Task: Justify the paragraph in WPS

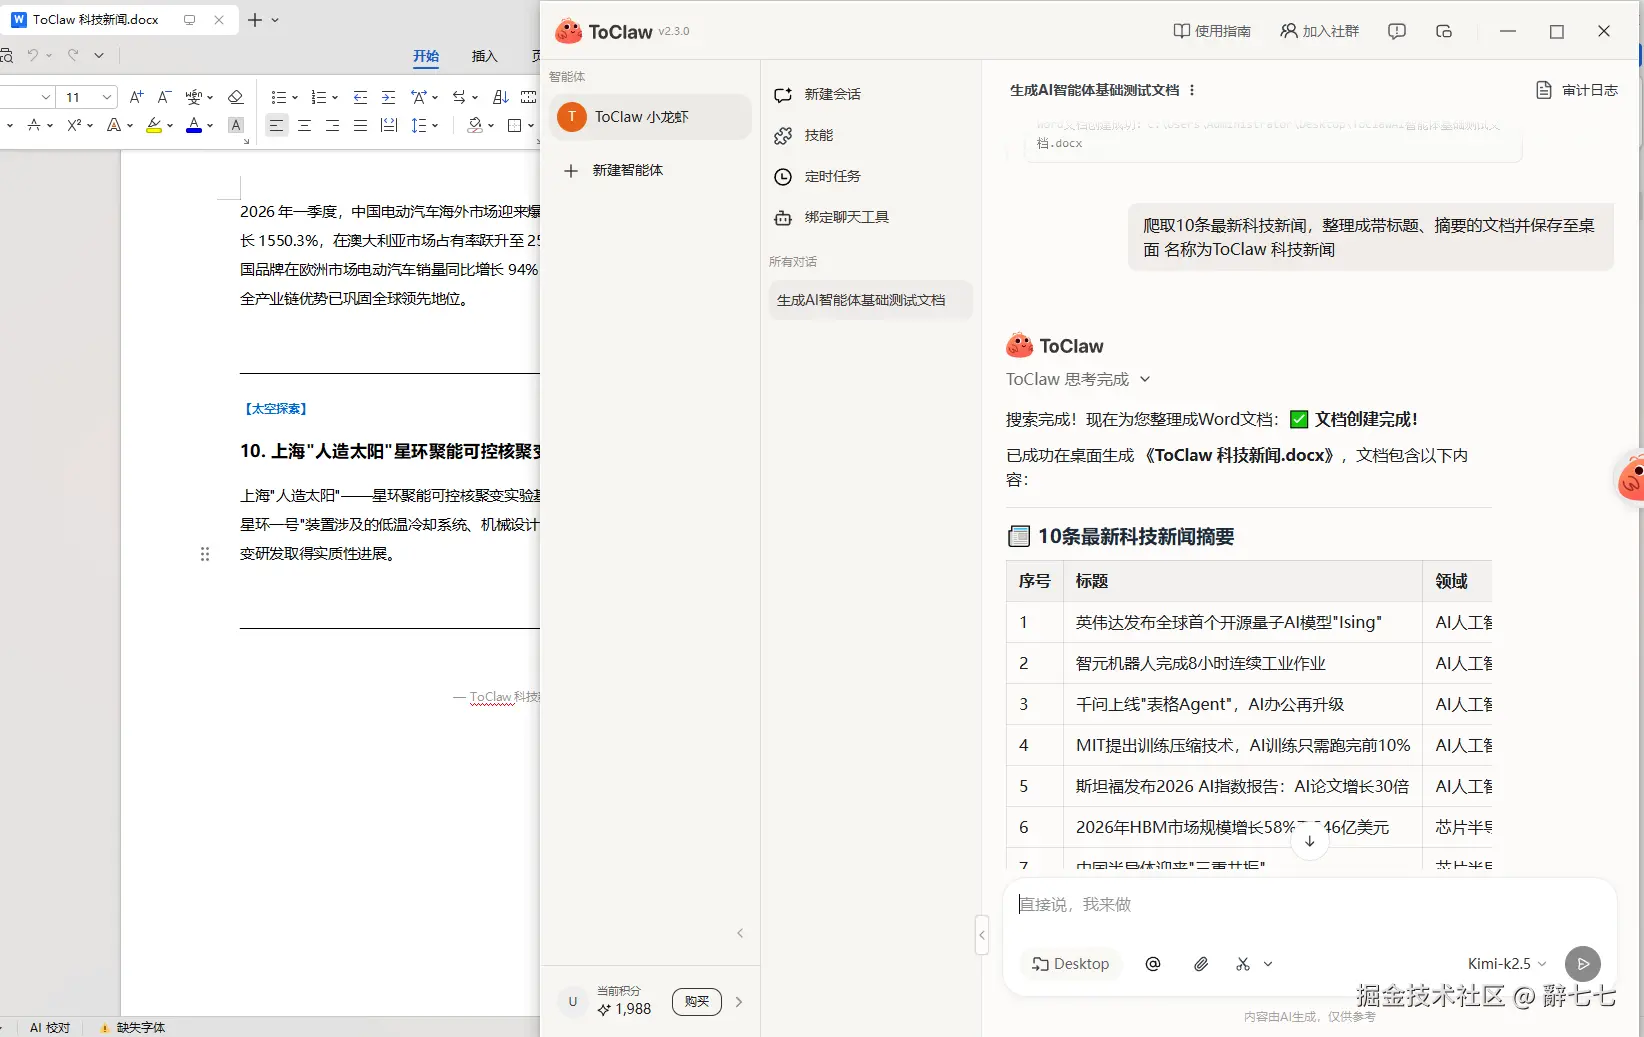Action: (361, 125)
